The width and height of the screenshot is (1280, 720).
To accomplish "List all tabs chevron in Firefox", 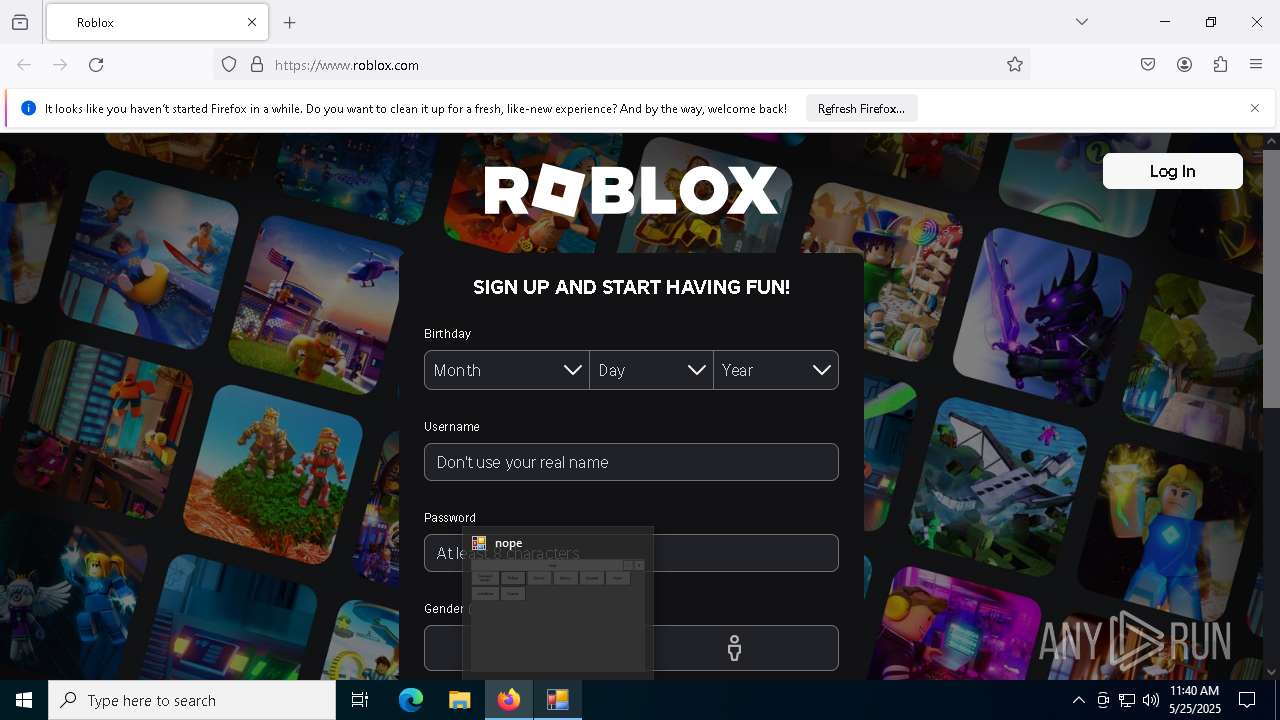I will coord(1082,22).
